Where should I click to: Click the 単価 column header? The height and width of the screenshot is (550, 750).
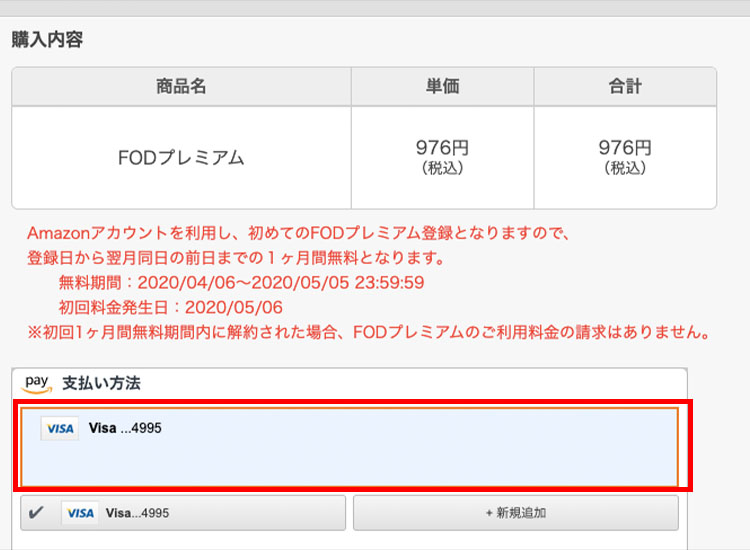tap(442, 87)
